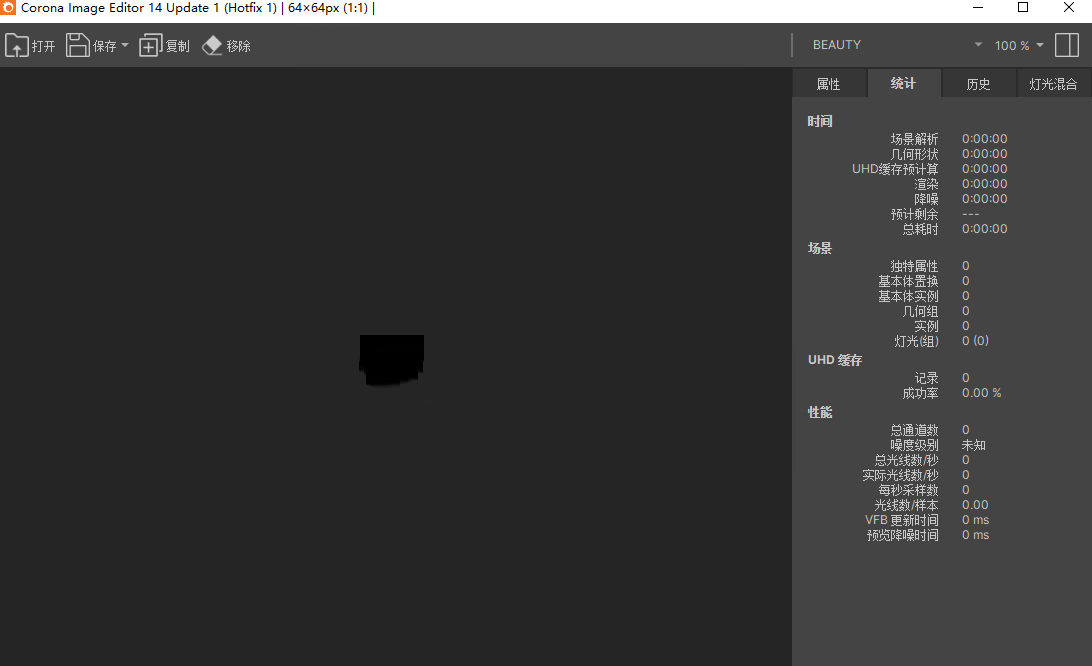The height and width of the screenshot is (666, 1092).
Task: Copy the image using the 复制 icon
Action: (x=150, y=46)
